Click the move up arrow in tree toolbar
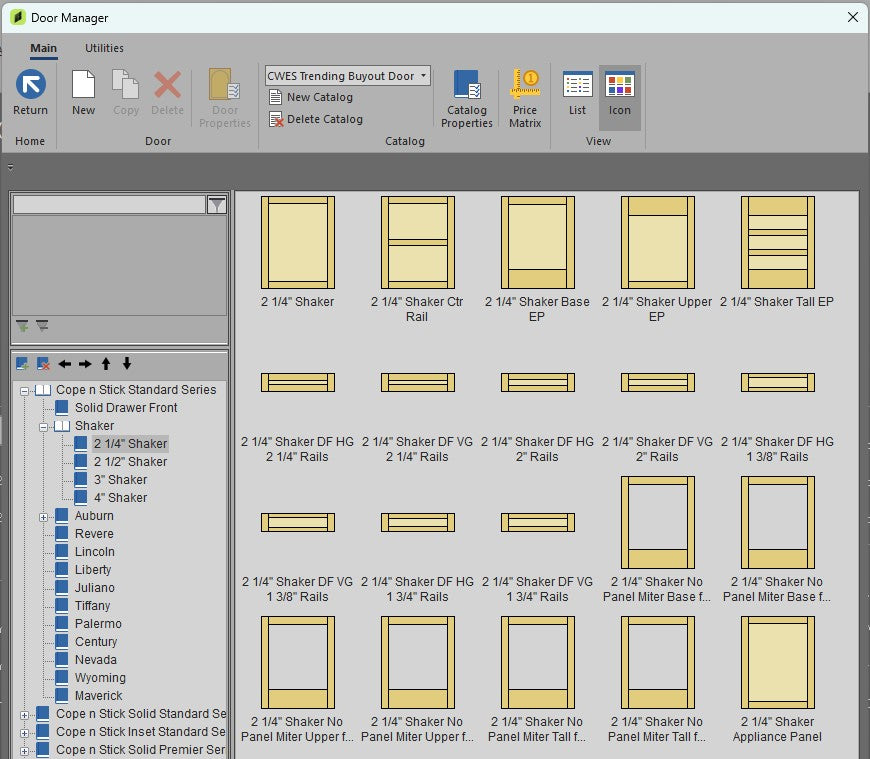This screenshot has width=870, height=759. click(106, 364)
